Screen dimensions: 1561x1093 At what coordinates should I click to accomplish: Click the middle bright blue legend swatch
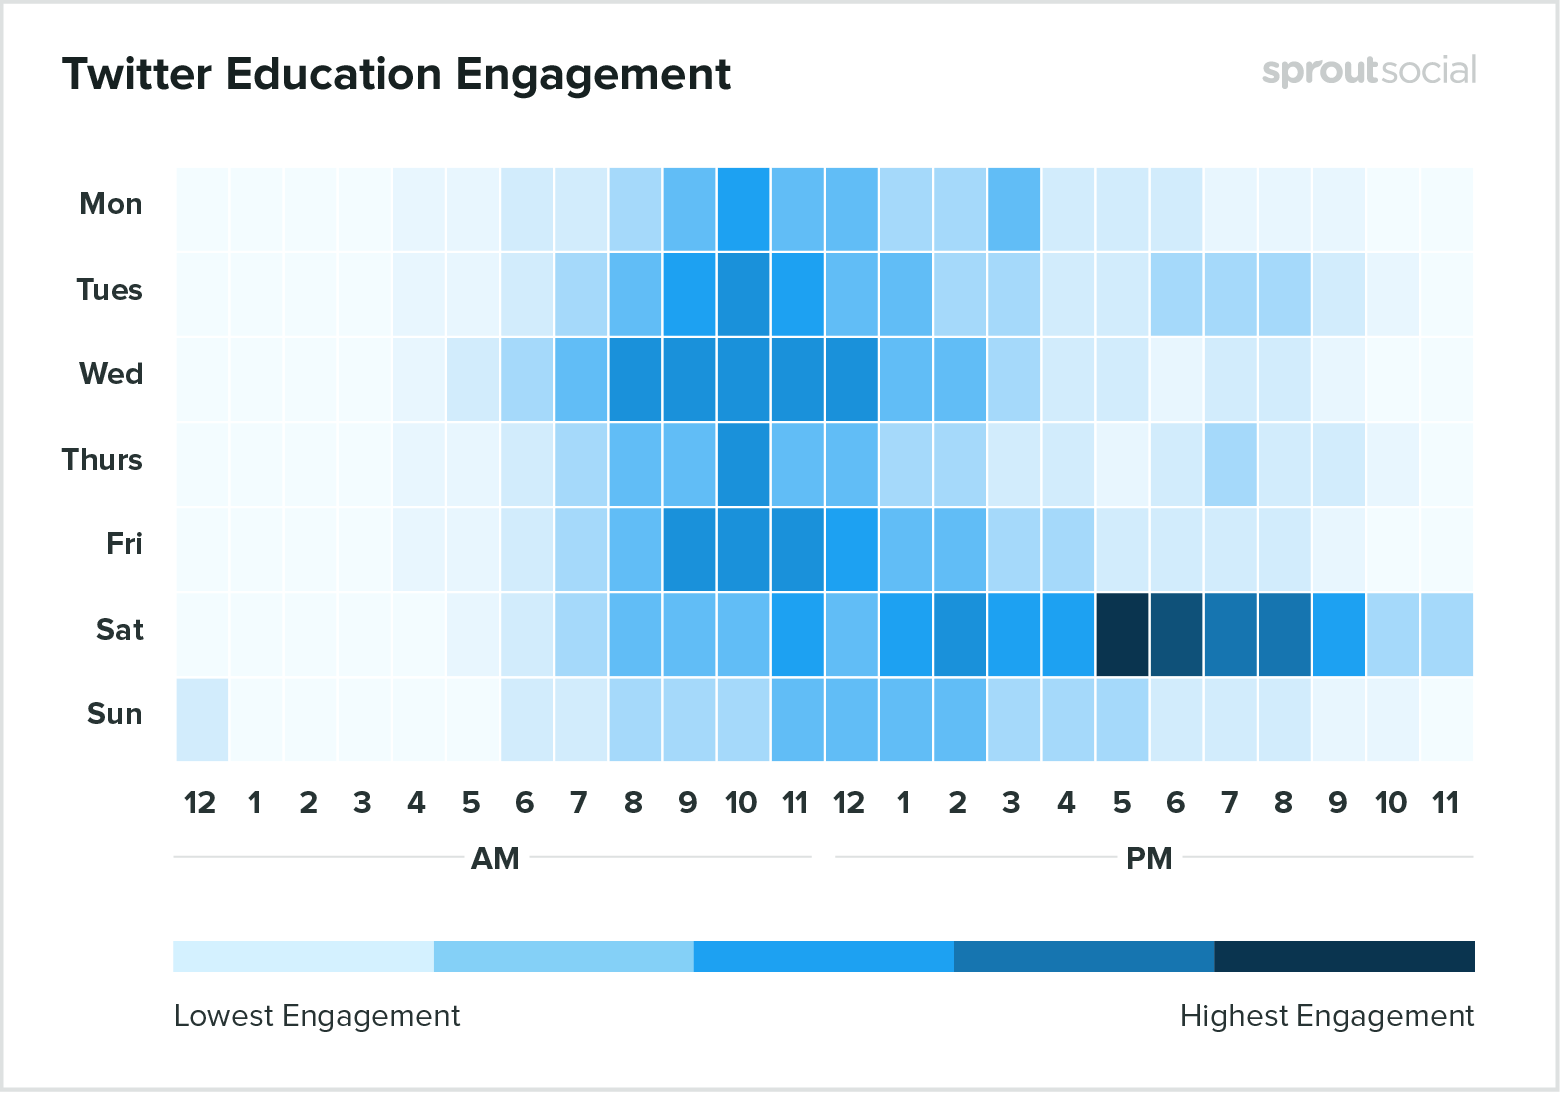click(x=823, y=956)
